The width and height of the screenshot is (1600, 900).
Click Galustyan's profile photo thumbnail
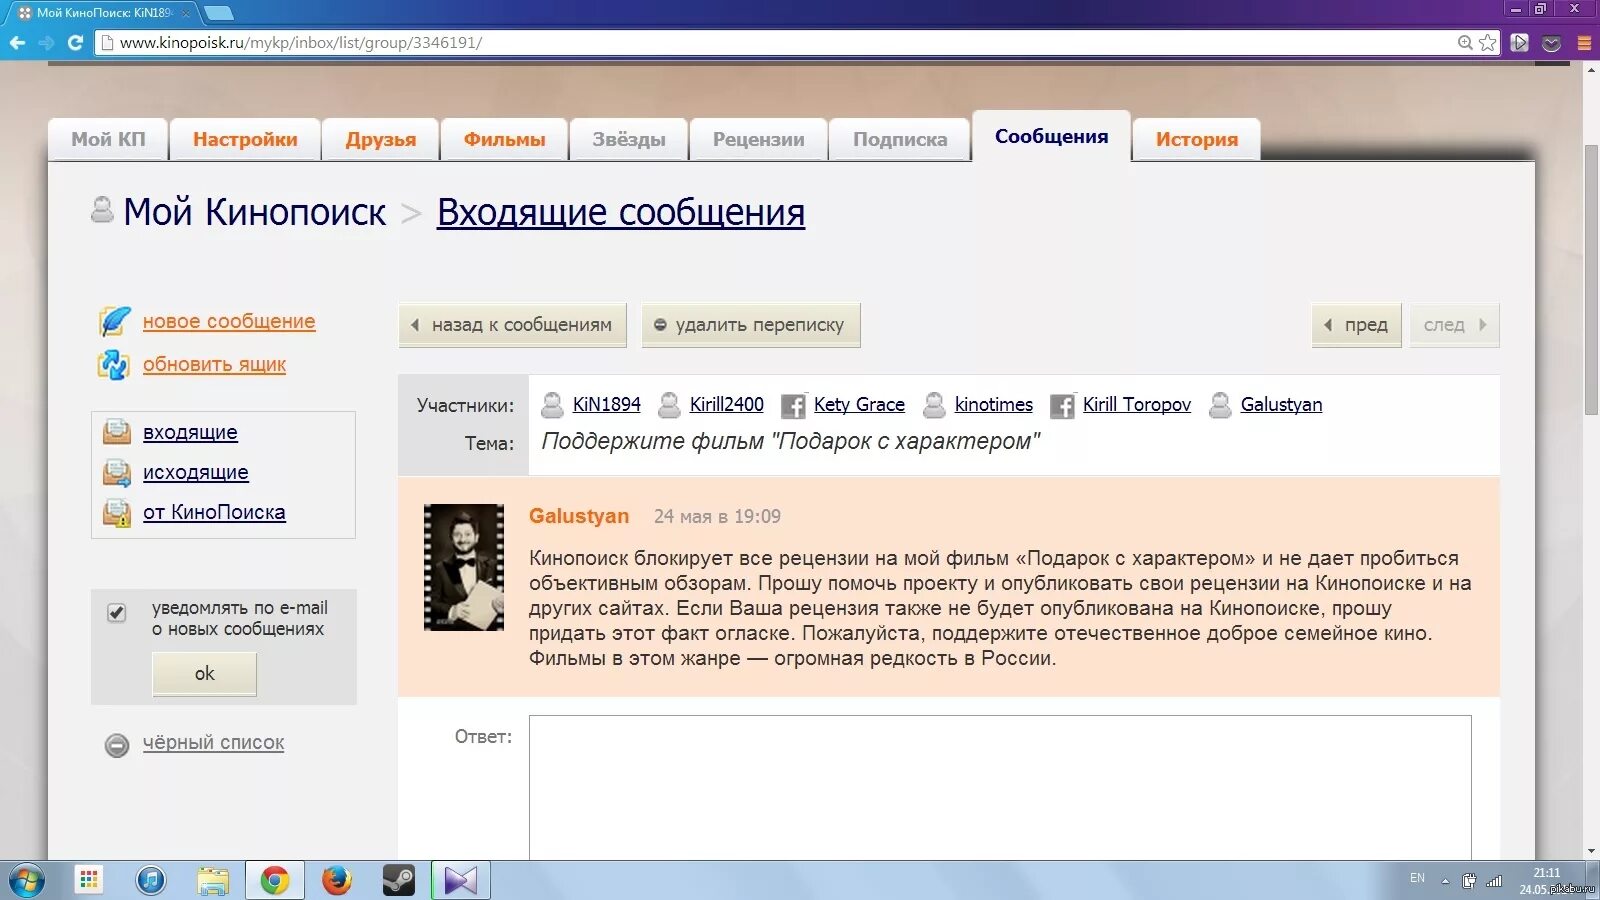click(x=464, y=567)
